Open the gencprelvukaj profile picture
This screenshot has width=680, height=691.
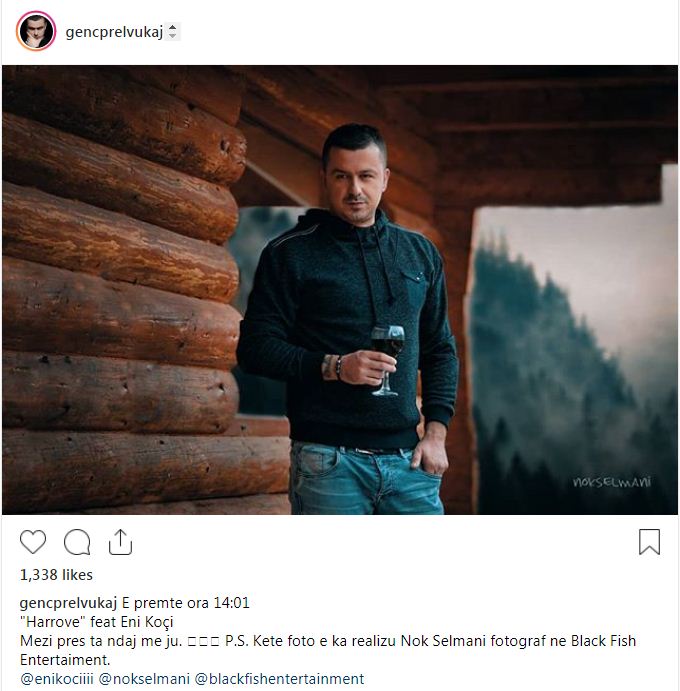(x=36, y=31)
